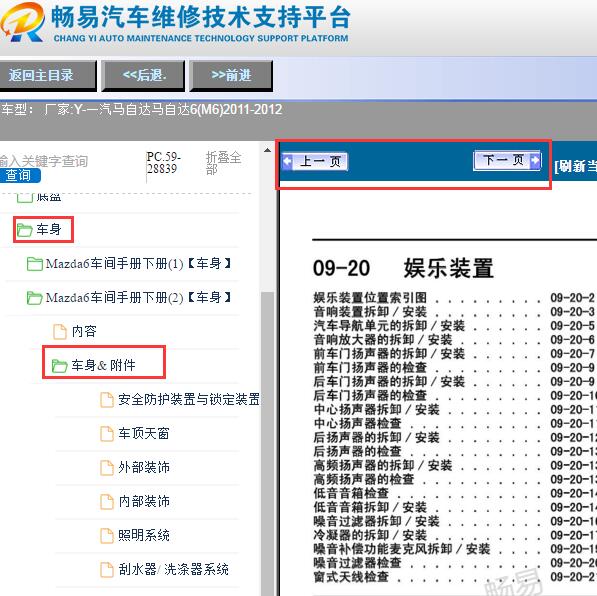This screenshot has height=596, width=597.
Task: Click 后车门扬声器的检查 contents line
Action: tap(455, 396)
